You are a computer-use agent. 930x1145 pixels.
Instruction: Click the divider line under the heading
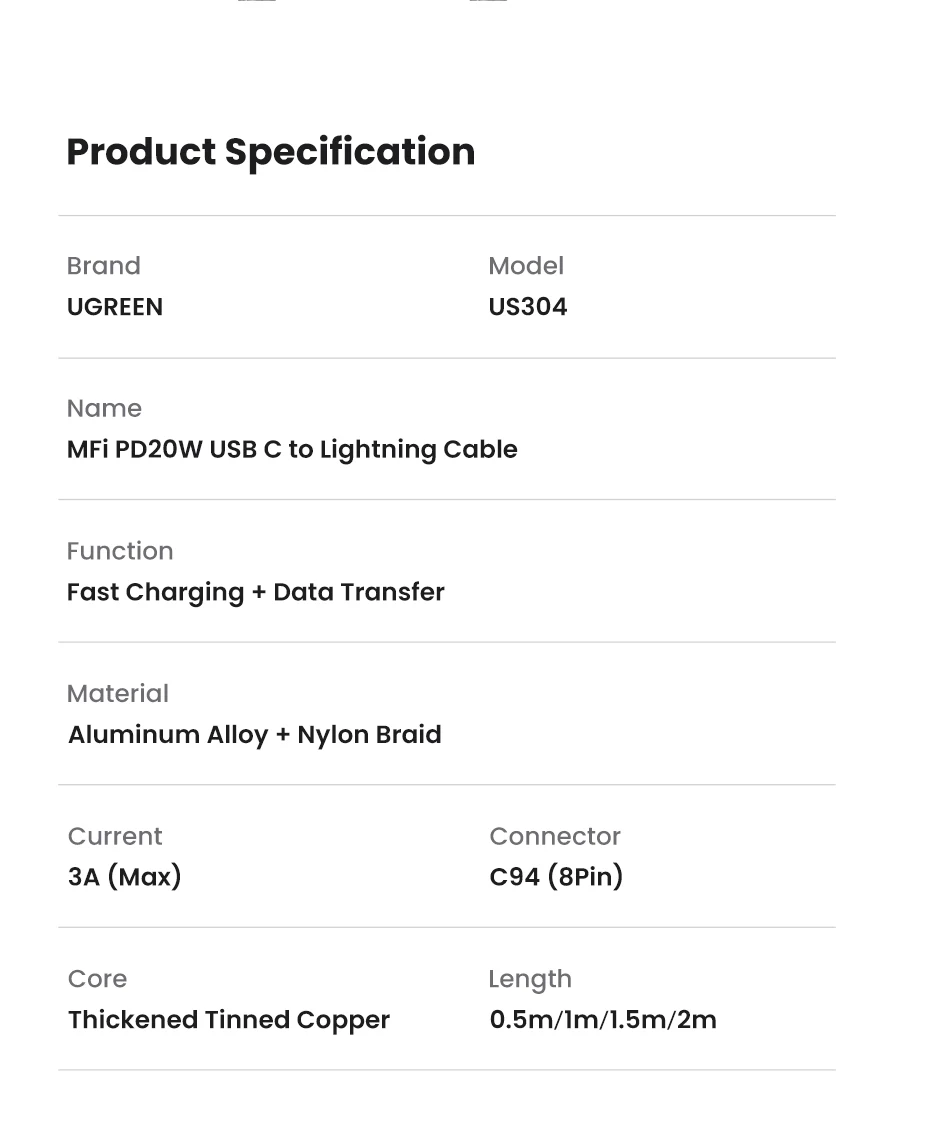pyautogui.click(x=446, y=216)
